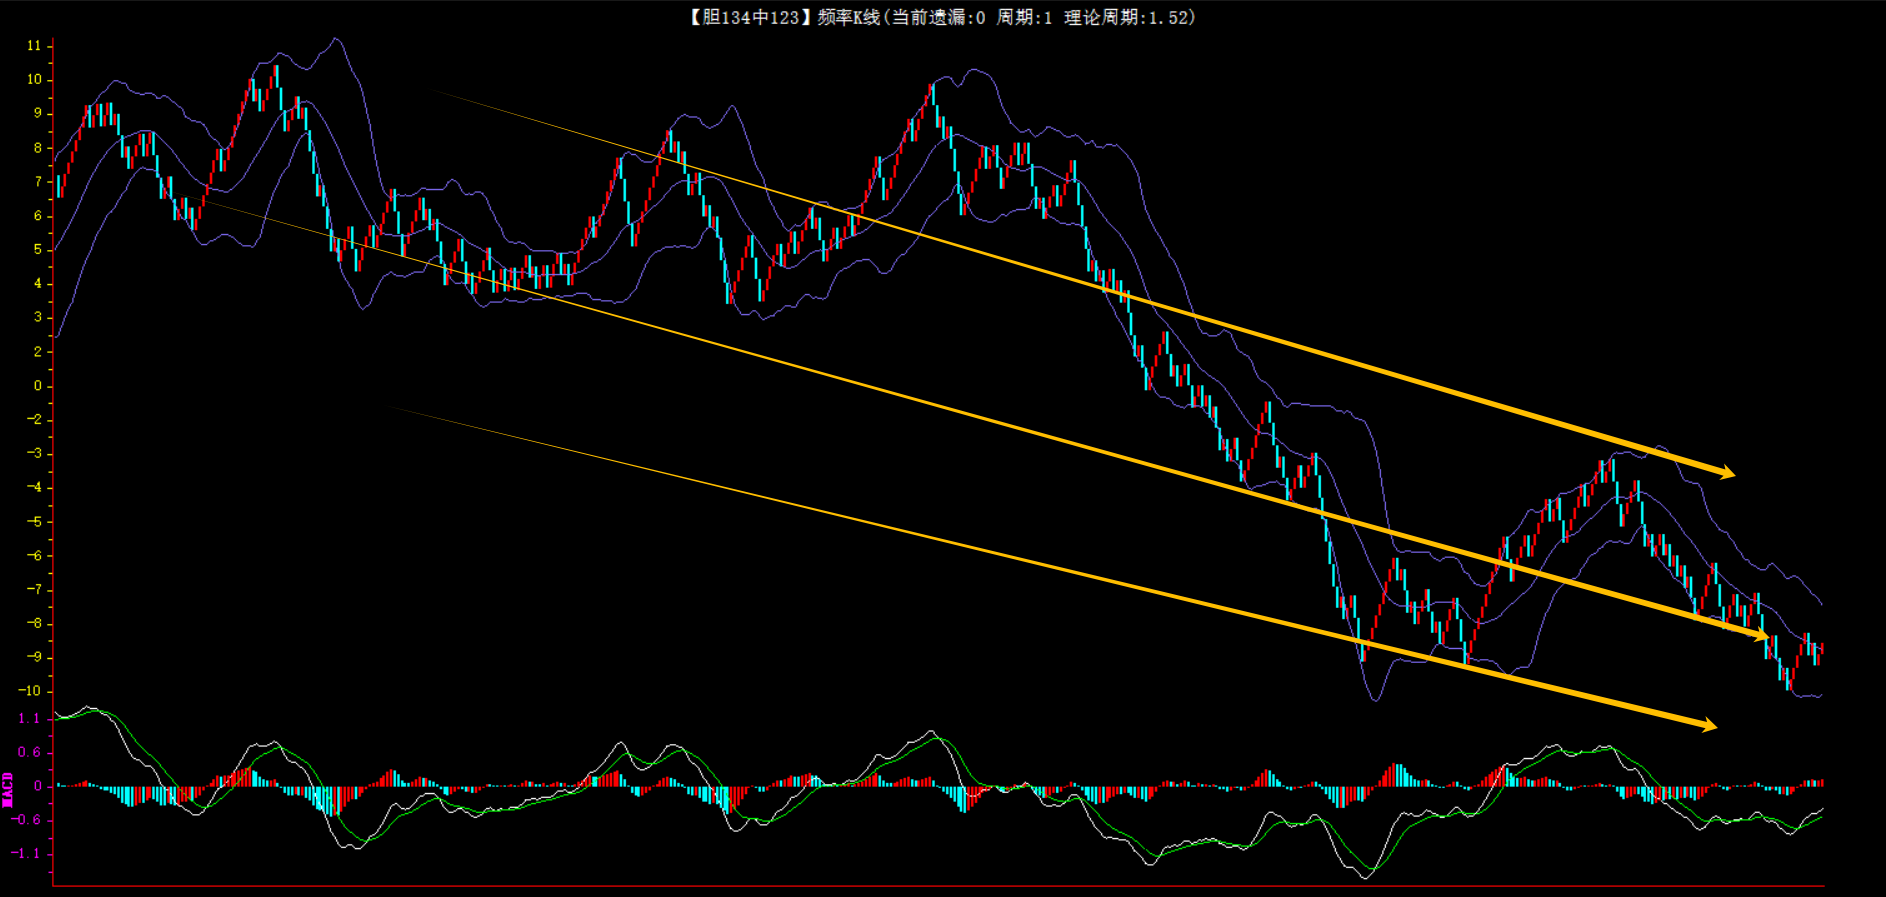The image size is (1886, 897).
Task: Click the 频率K线 label in the title
Action: 847,17
